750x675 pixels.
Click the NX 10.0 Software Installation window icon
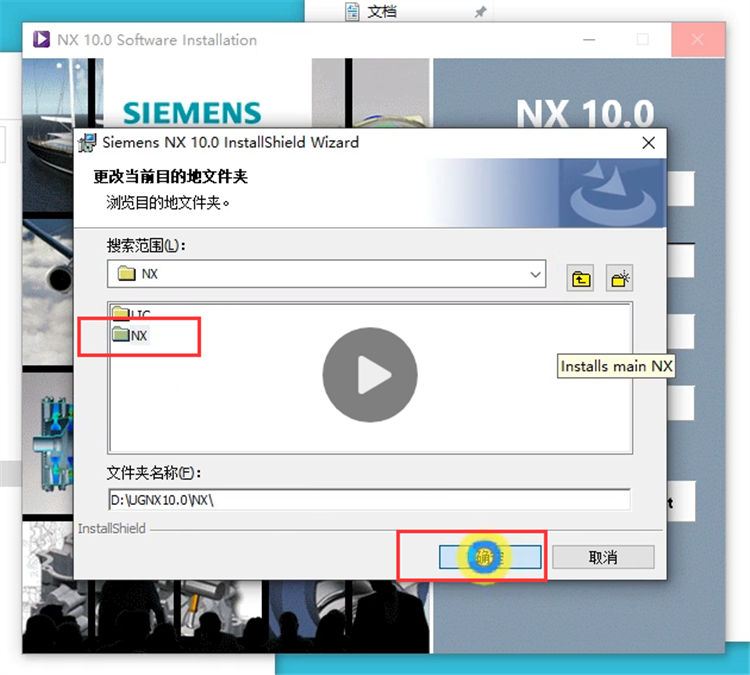click(x=42, y=39)
